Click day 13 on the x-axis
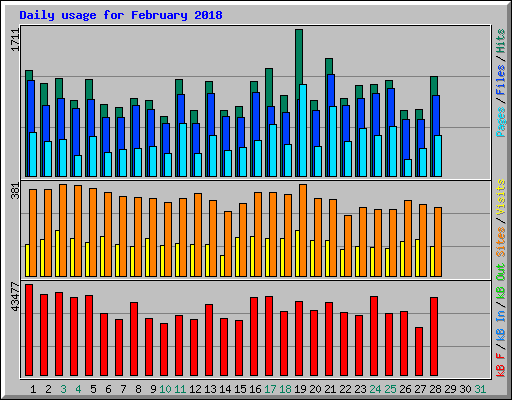Image resolution: width=512 pixels, height=400 pixels. coord(210,389)
